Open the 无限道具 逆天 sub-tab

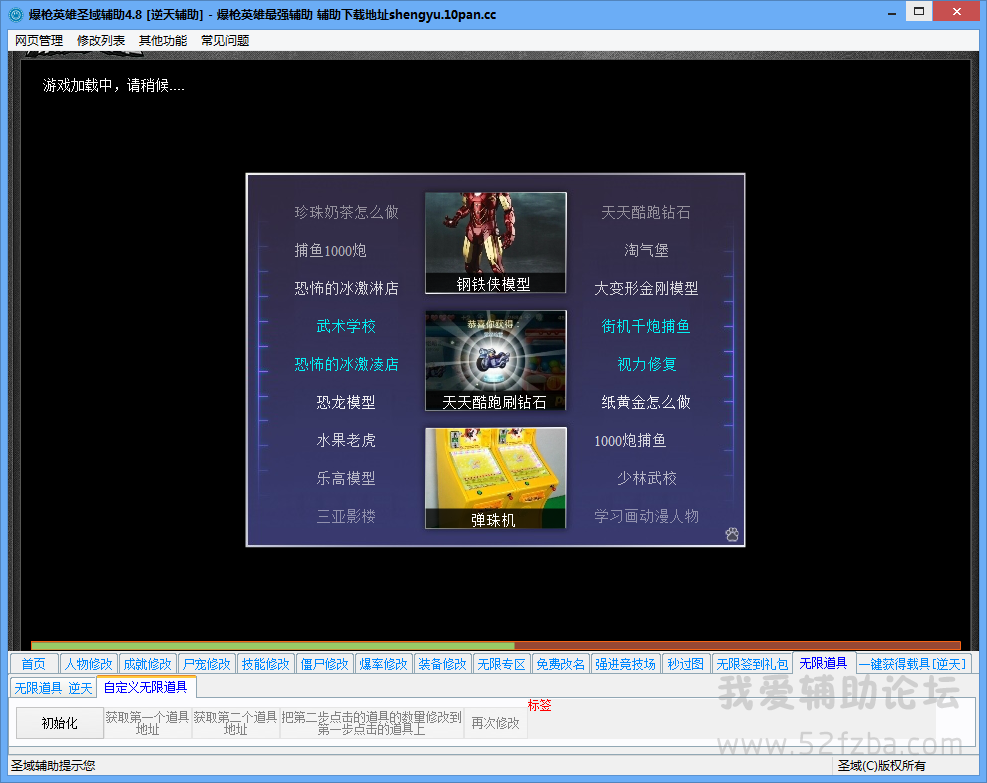[54, 688]
